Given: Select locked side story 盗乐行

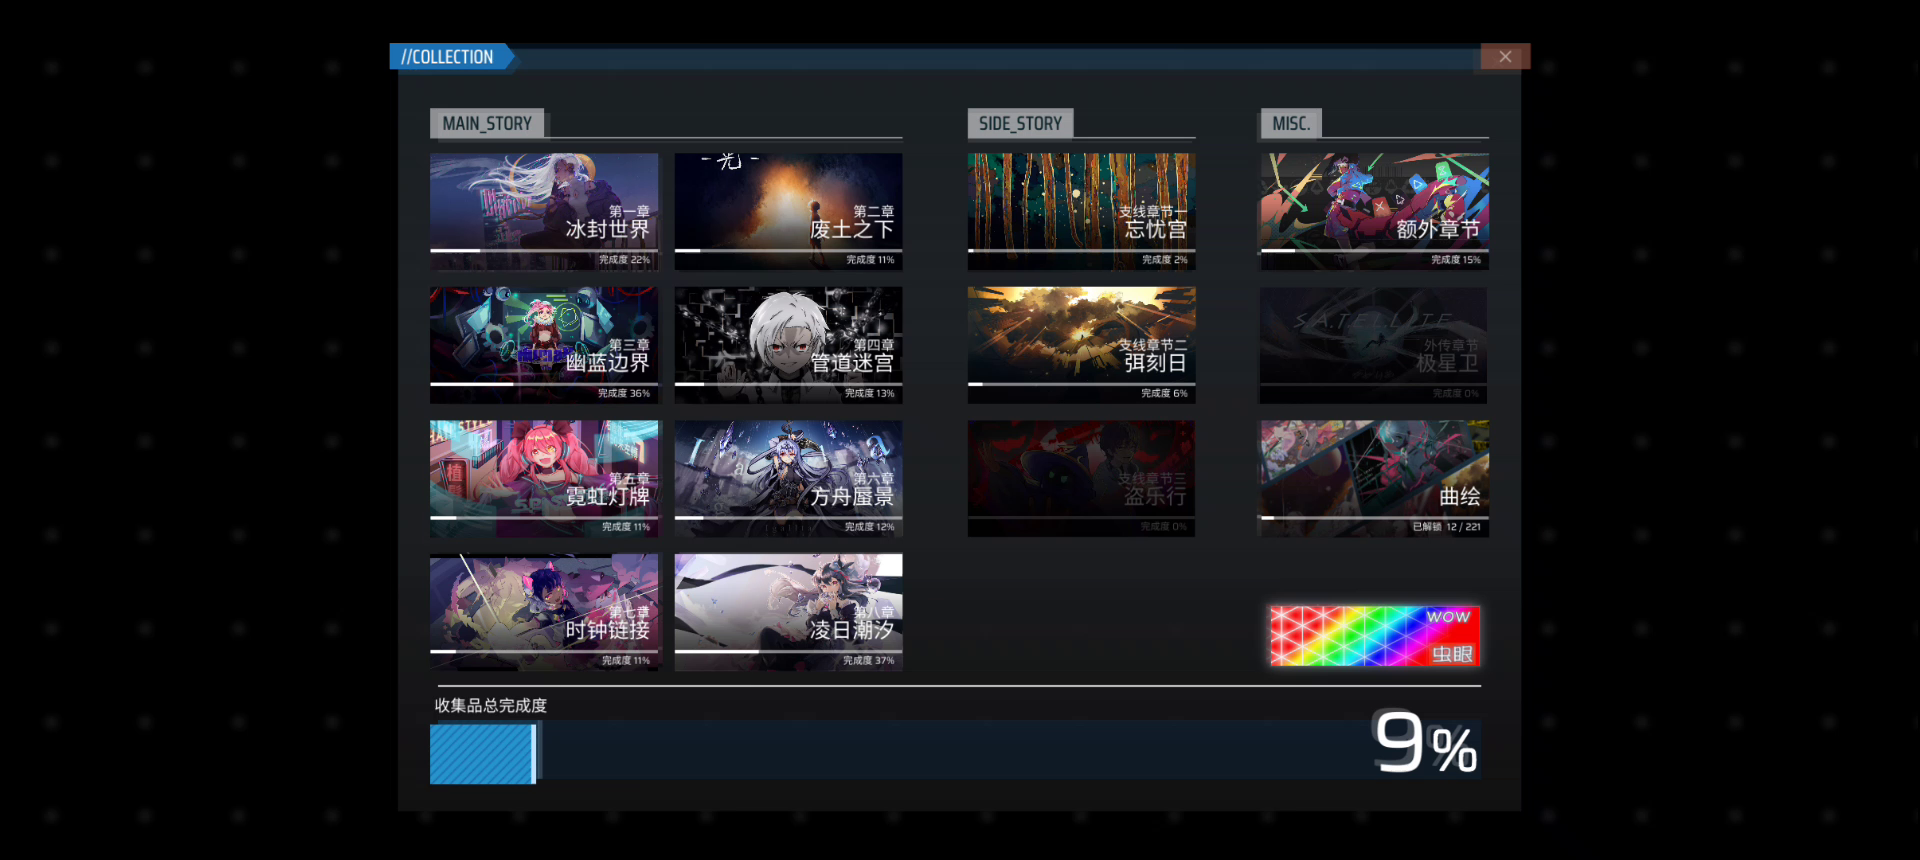Looking at the screenshot, I should (1081, 478).
